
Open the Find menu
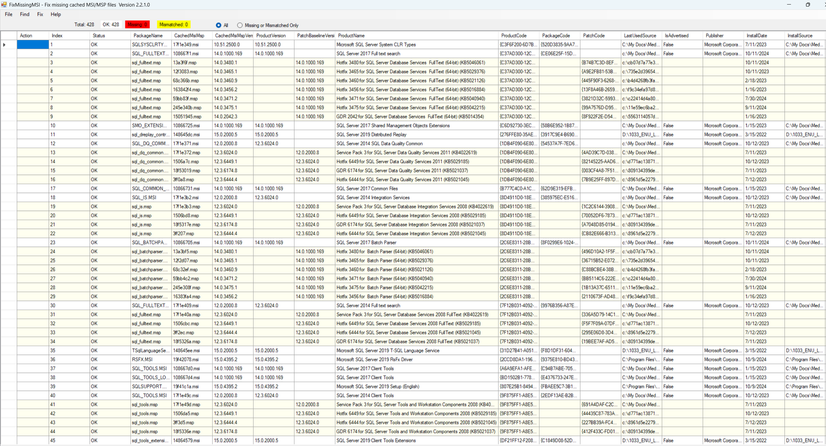[x=25, y=14]
